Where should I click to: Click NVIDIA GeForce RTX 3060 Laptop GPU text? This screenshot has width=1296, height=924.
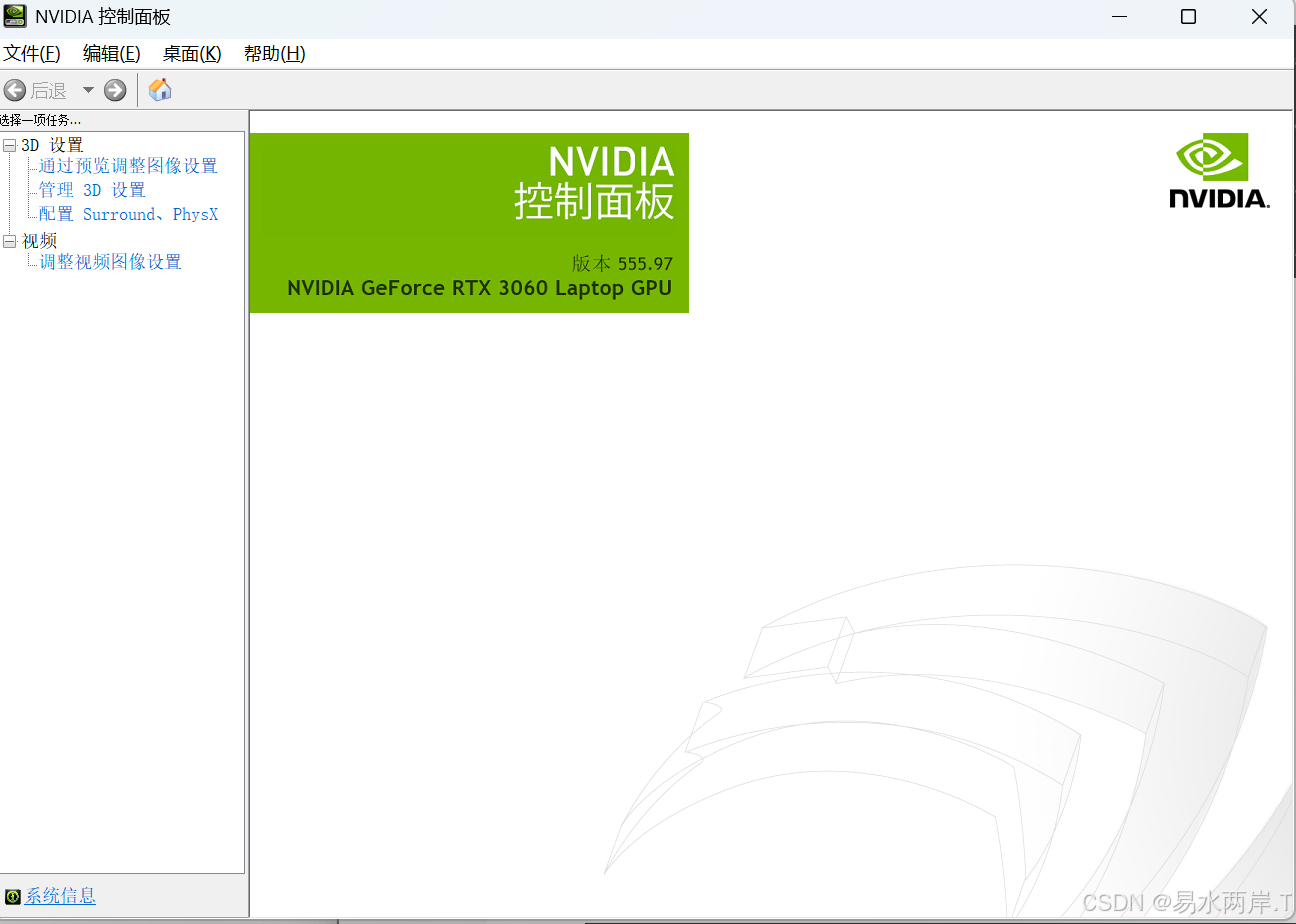[x=480, y=288]
